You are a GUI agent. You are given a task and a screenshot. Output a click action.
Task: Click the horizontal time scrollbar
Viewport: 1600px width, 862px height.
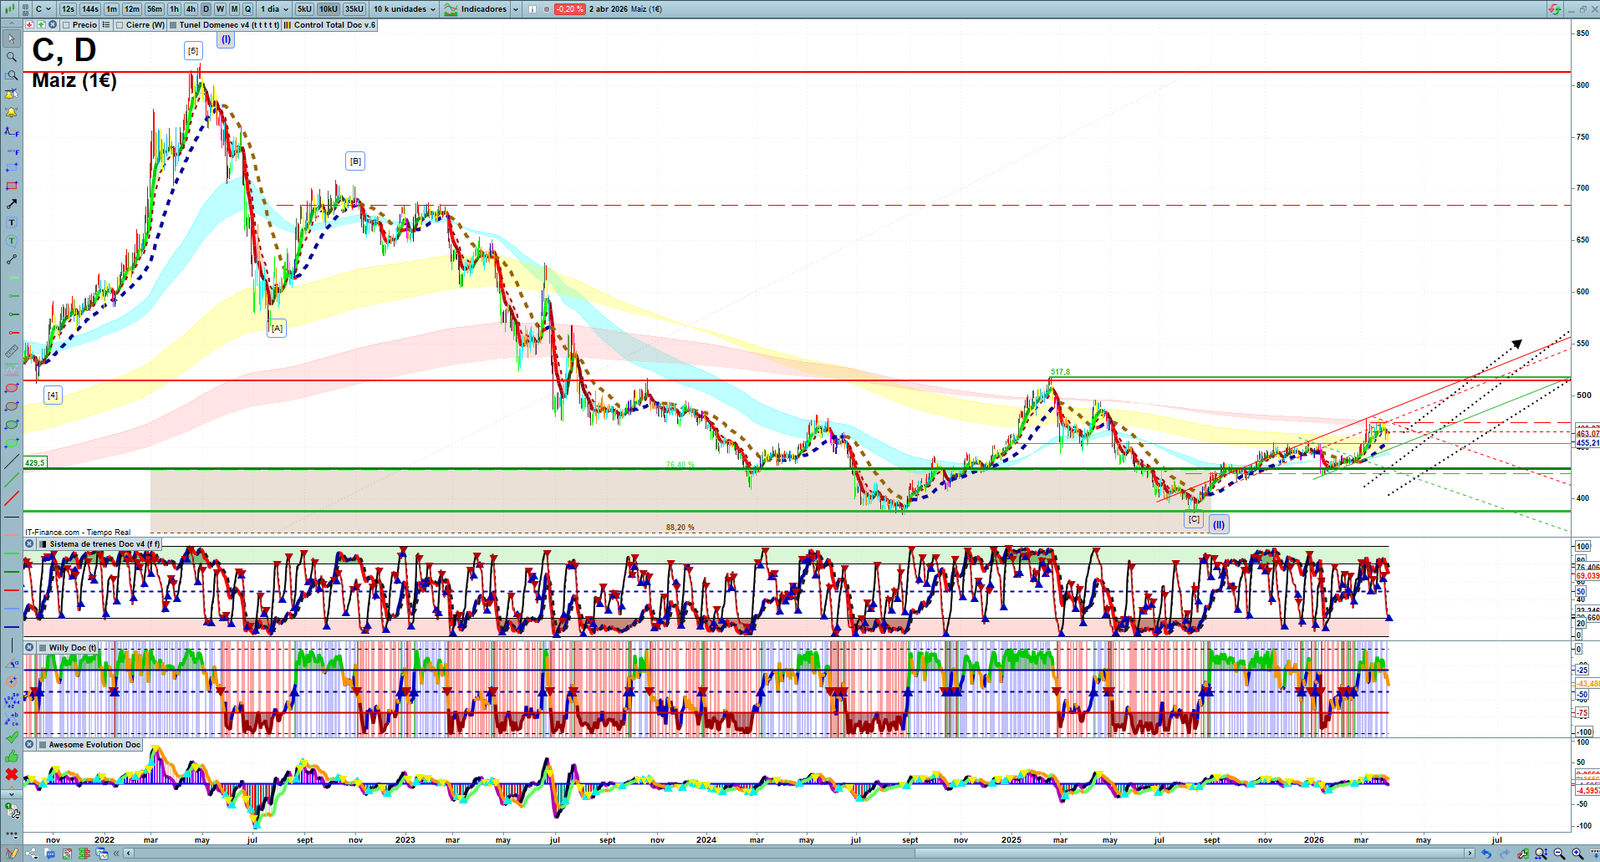click(x=800, y=853)
